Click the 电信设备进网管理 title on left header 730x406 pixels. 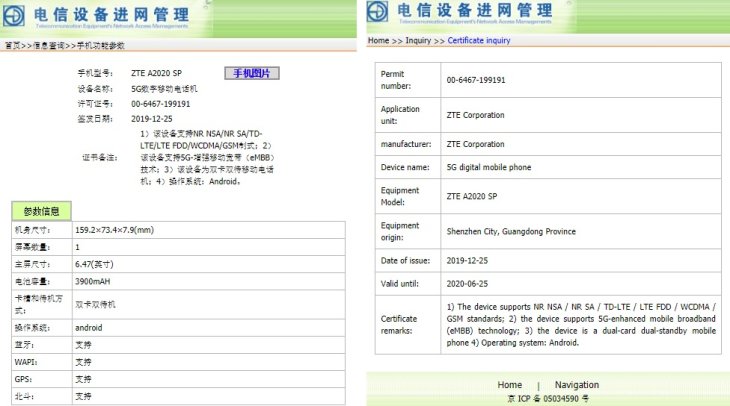tap(111, 14)
